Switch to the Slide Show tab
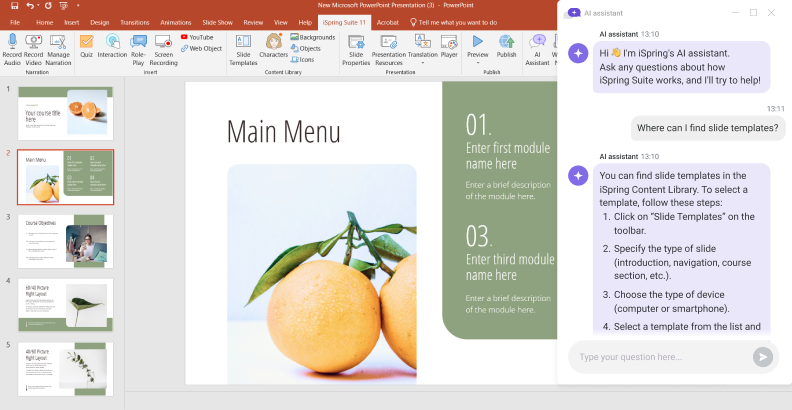 click(x=218, y=22)
